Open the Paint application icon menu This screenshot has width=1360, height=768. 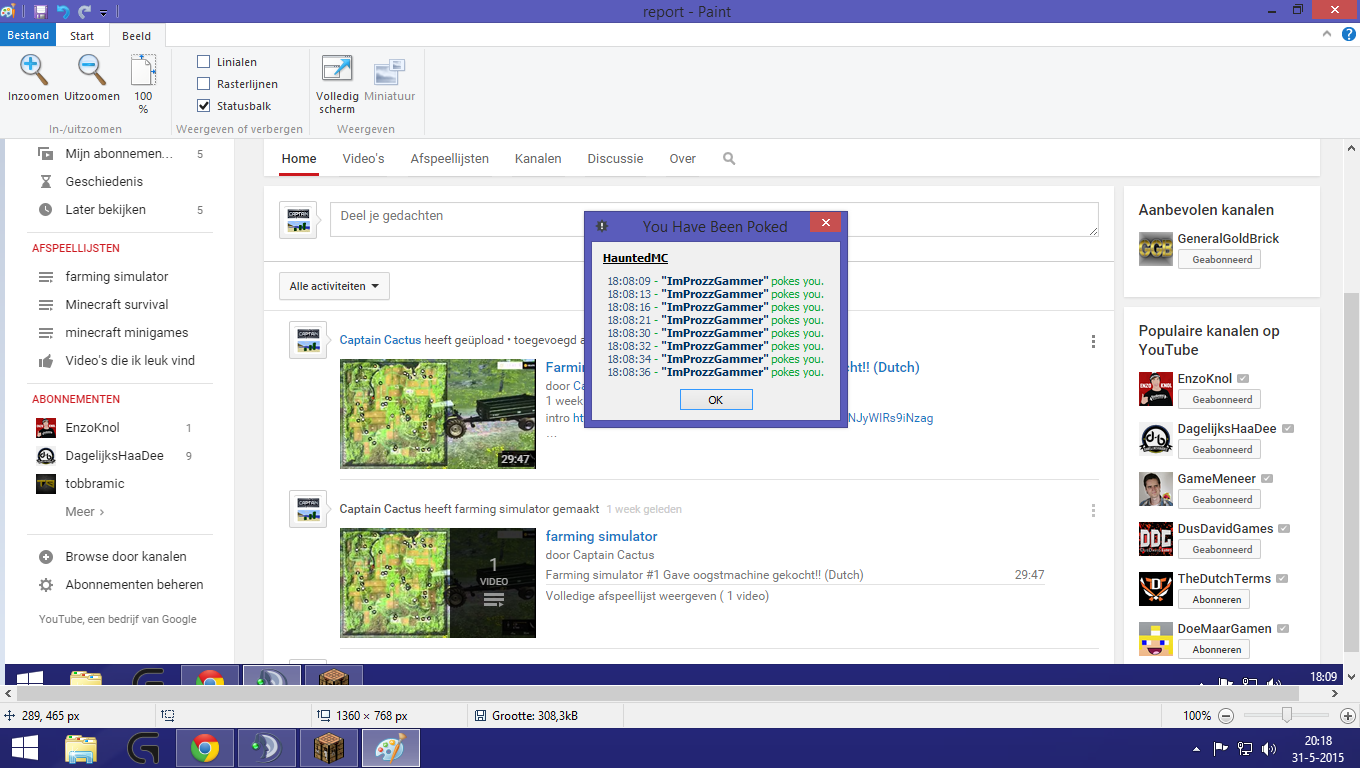pyautogui.click(x=8, y=11)
